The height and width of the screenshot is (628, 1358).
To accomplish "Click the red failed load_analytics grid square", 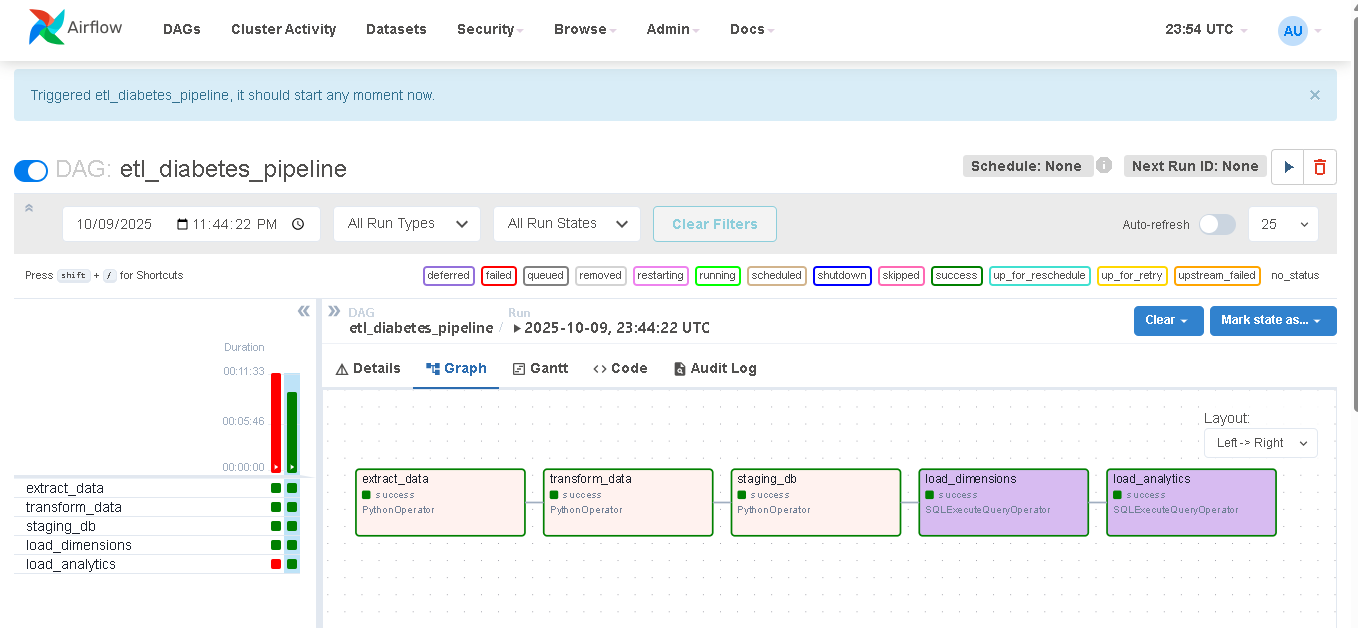I will [x=276, y=564].
